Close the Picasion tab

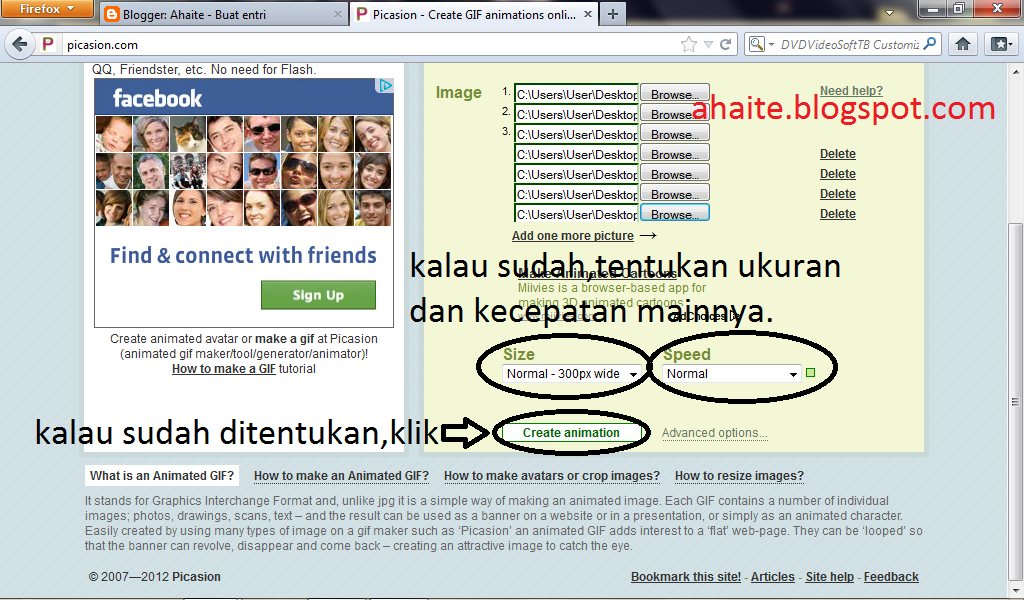(x=588, y=14)
